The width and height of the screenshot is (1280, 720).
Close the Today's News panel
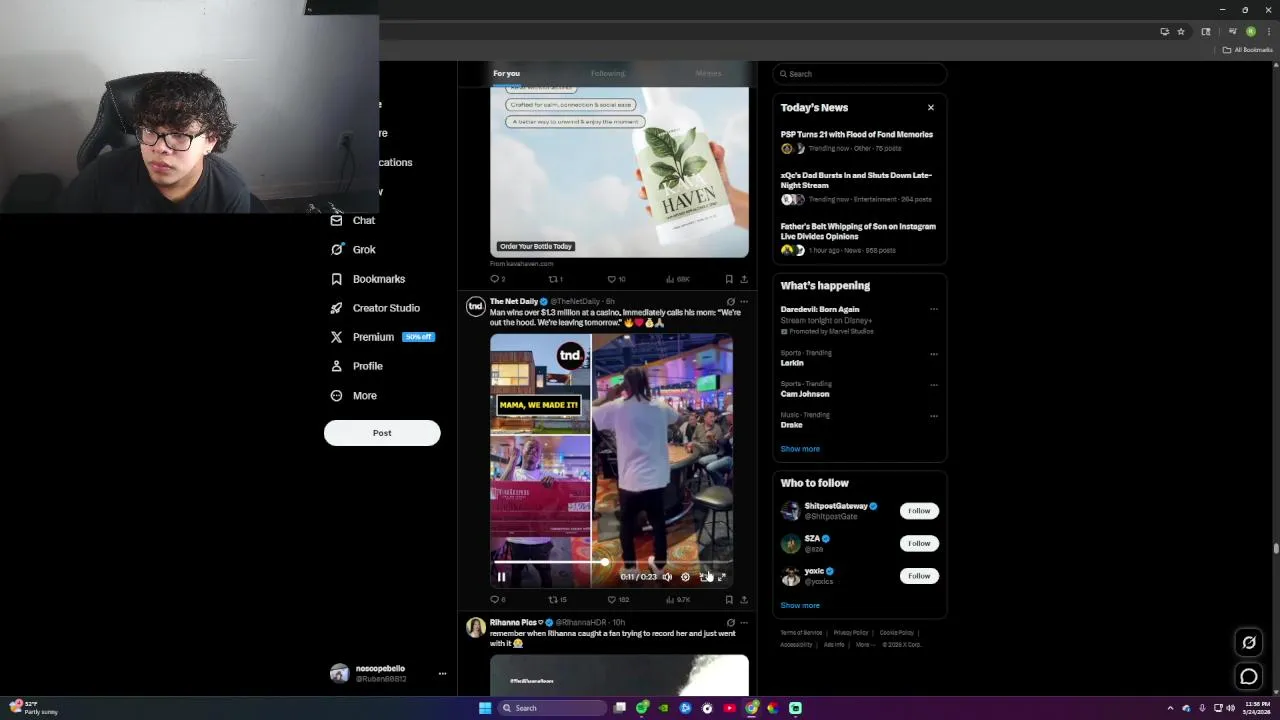point(931,107)
